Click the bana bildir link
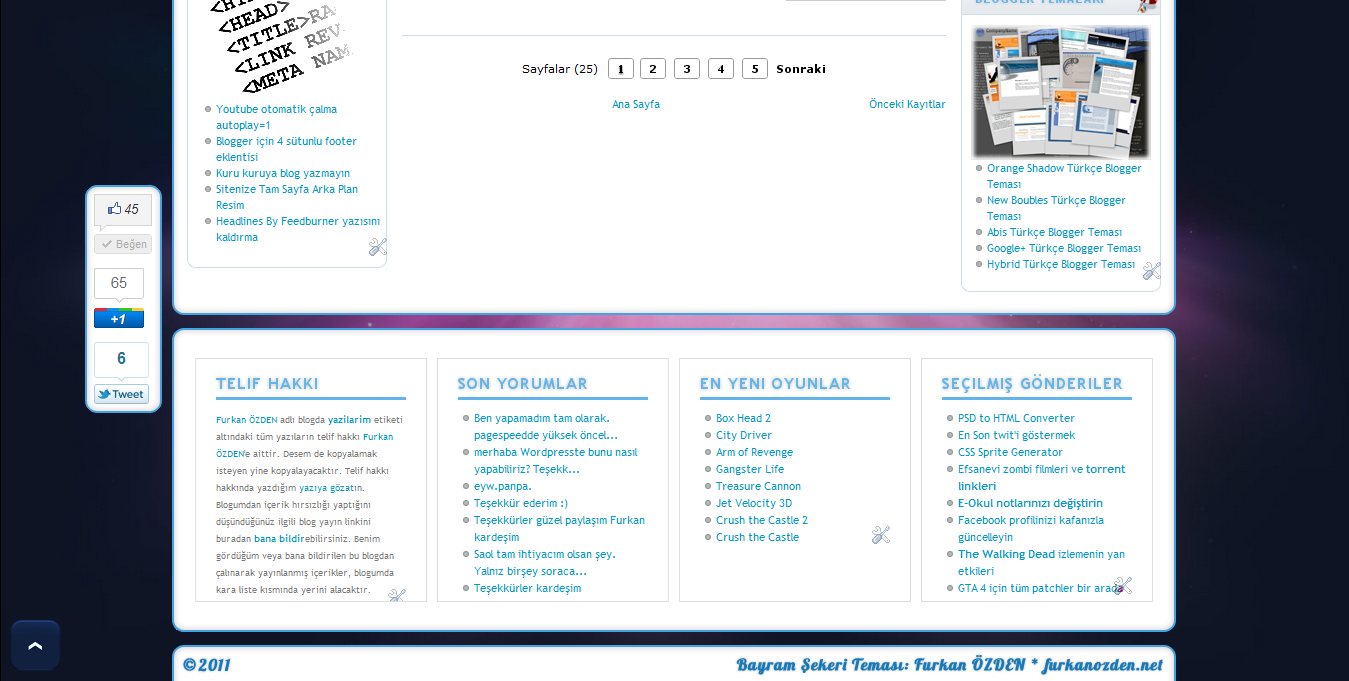1349x681 pixels. point(279,538)
